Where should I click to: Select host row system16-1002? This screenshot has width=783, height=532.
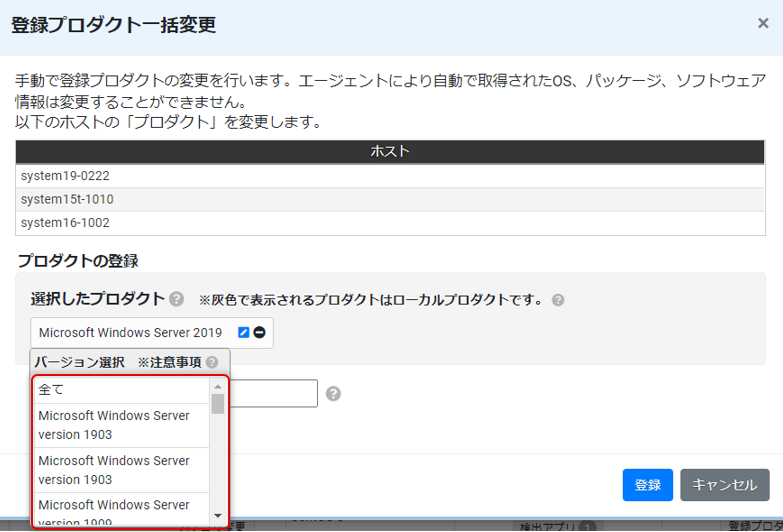pos(390,223)
